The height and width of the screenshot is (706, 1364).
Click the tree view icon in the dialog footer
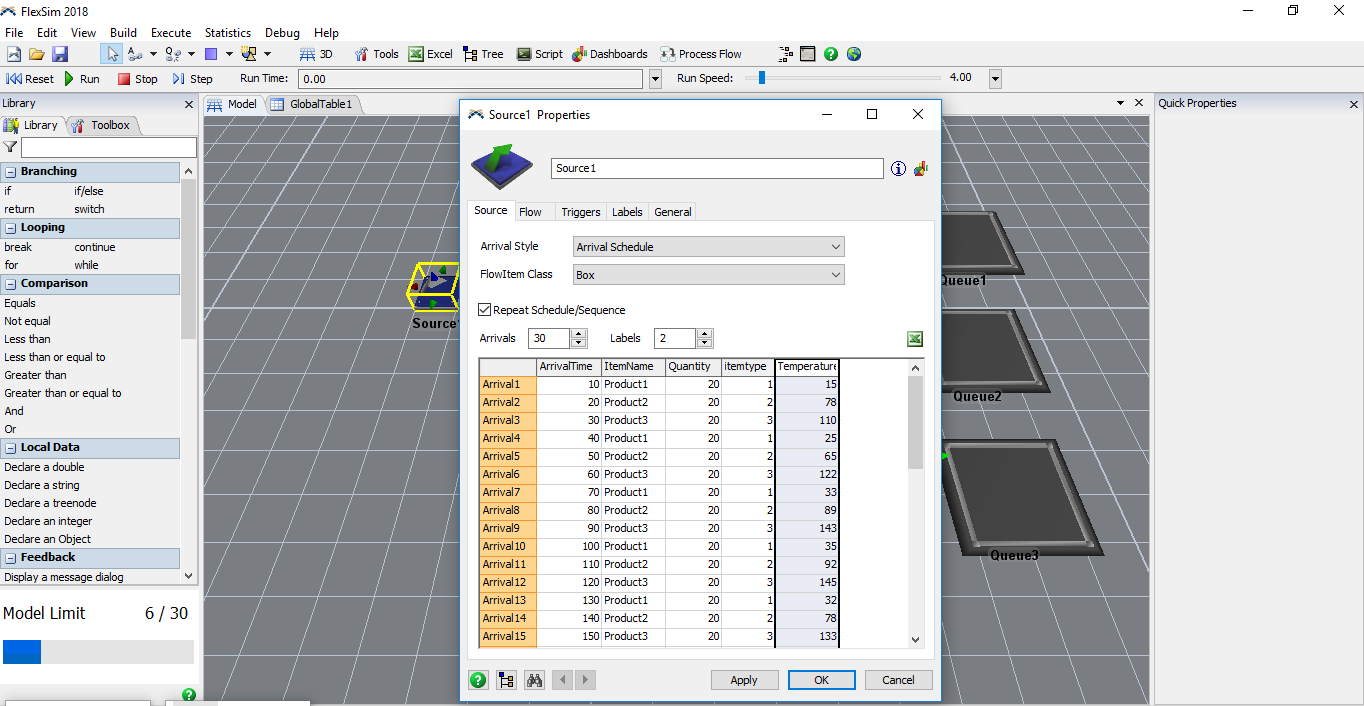506,680
